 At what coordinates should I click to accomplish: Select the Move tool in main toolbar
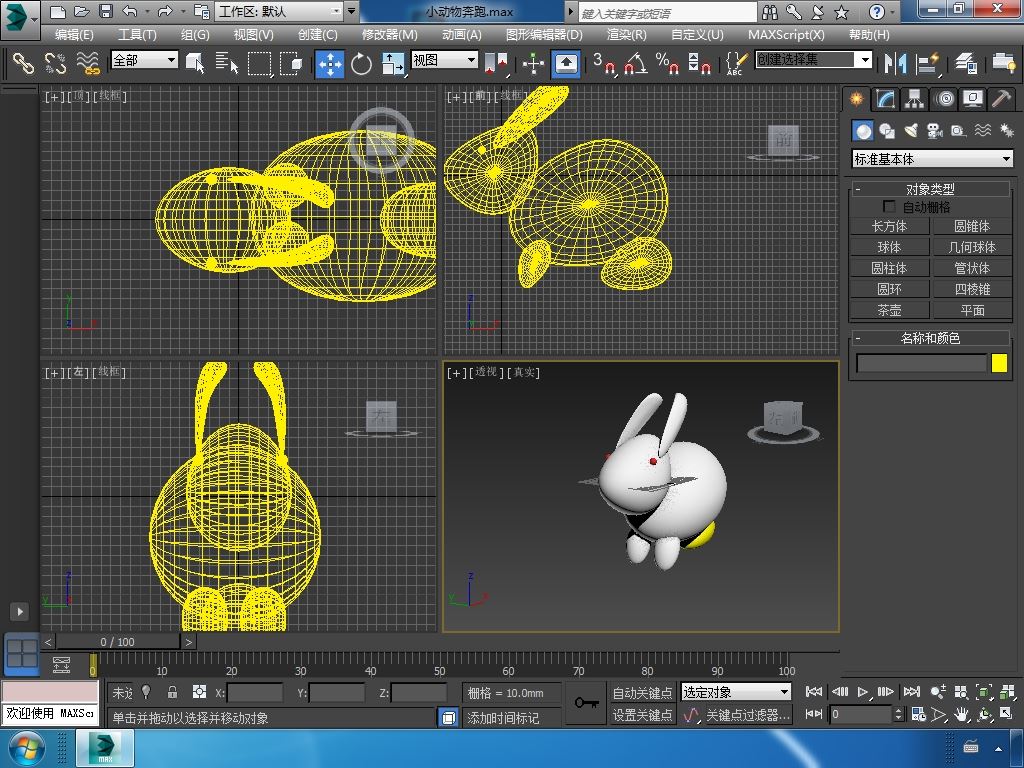(x=329, y=64)
